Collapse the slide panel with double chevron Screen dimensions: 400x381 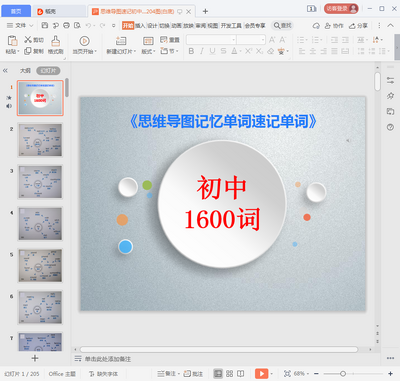click(5, 71)
